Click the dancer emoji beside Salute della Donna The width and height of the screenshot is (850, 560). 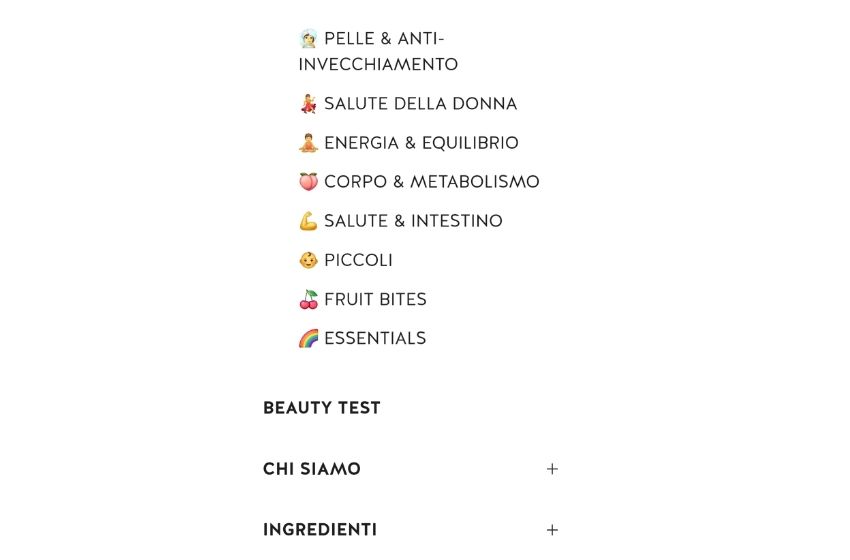click(x=308, y=104)
